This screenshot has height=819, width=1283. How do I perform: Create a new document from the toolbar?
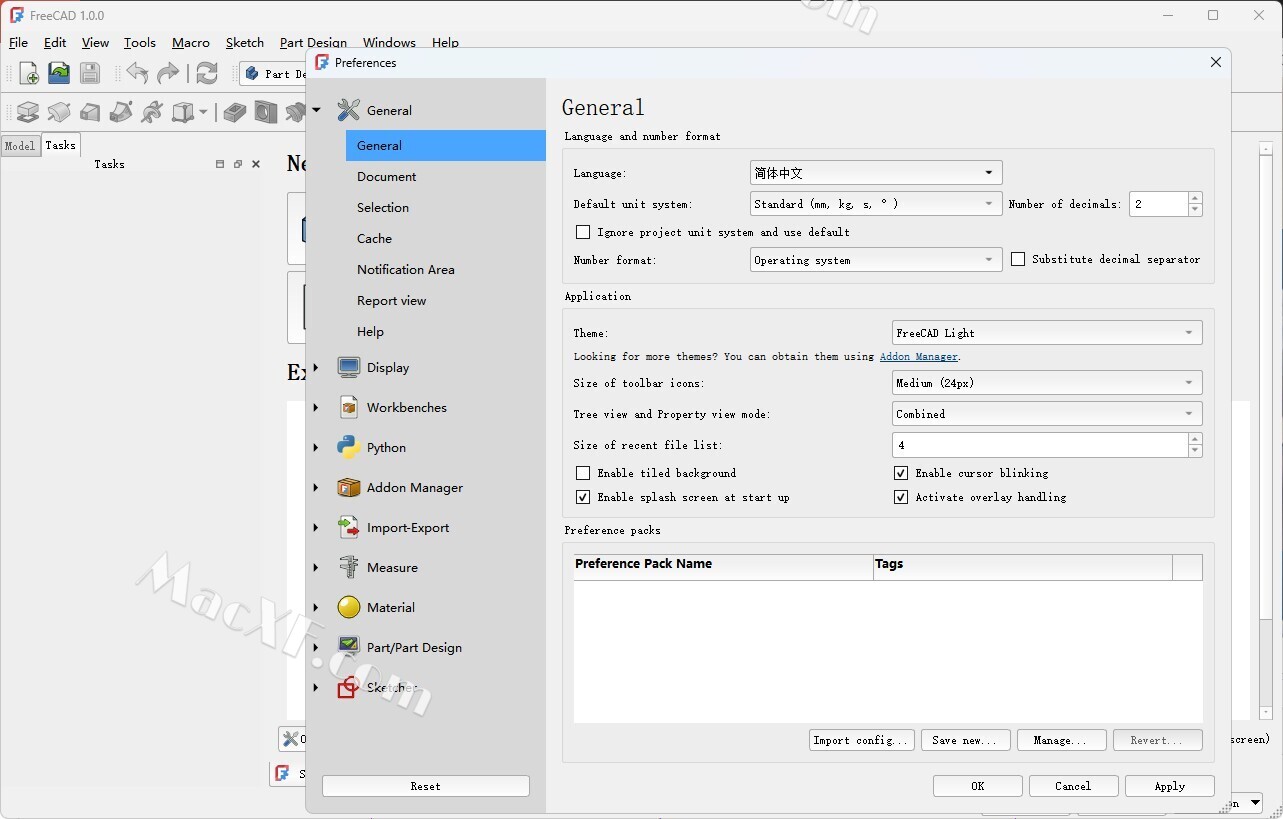(29, 73)
